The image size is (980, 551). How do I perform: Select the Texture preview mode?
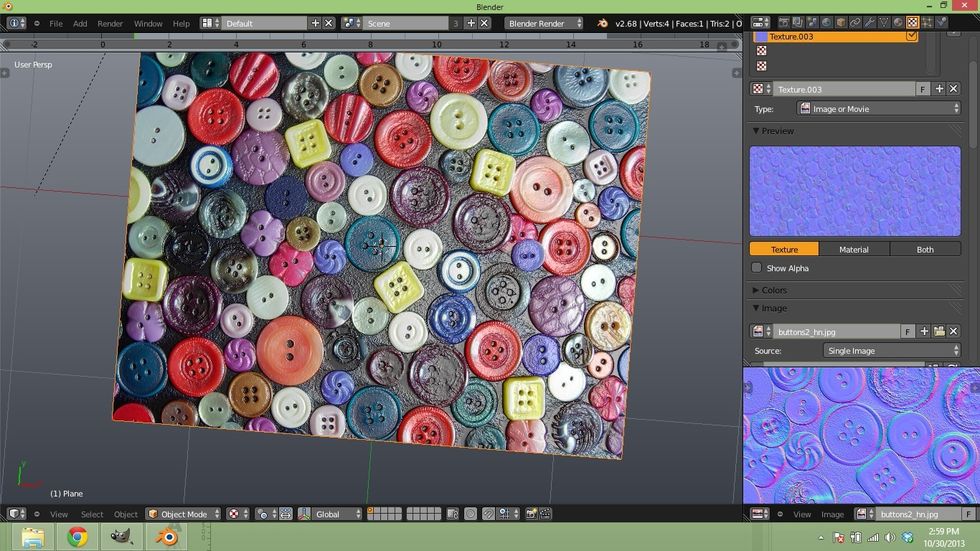(x=784, y=249)
